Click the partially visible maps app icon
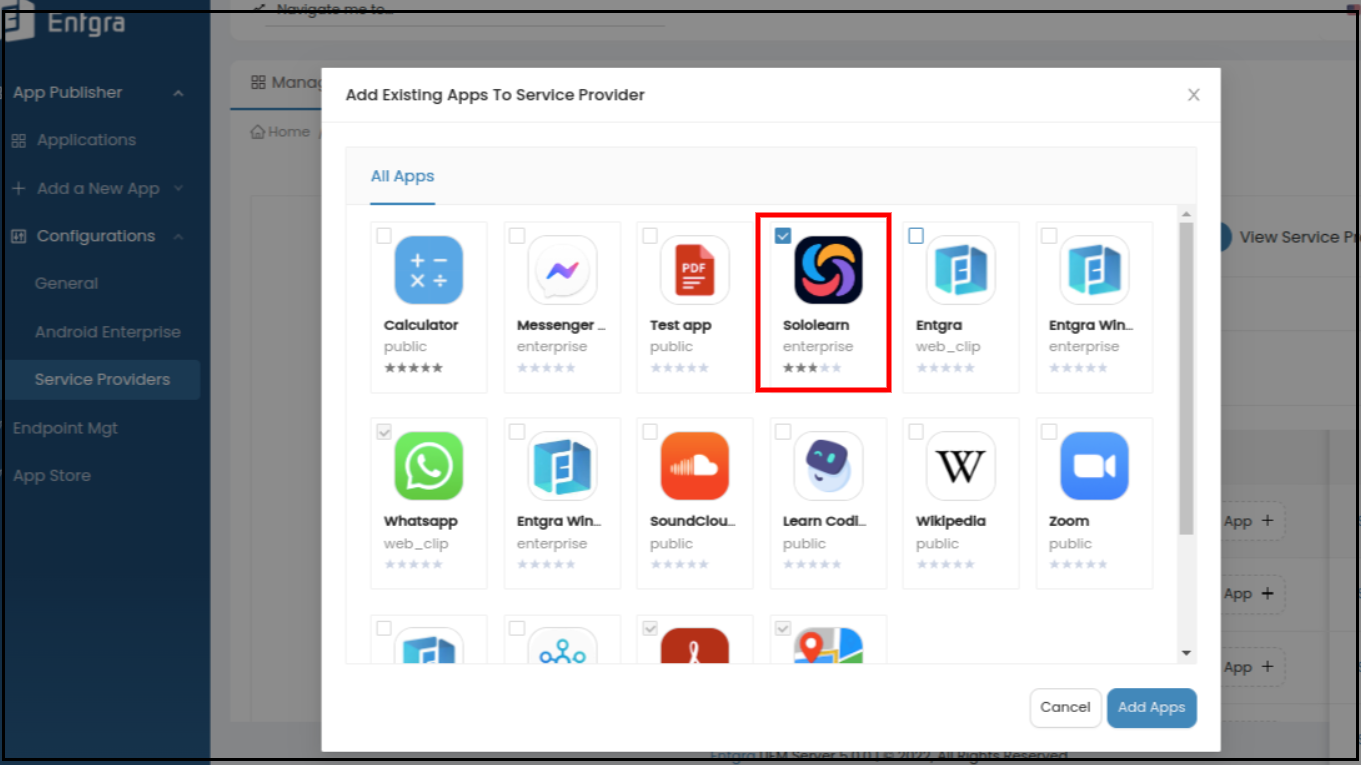This screenshot has width=1361, height=765. click(828, 645)
